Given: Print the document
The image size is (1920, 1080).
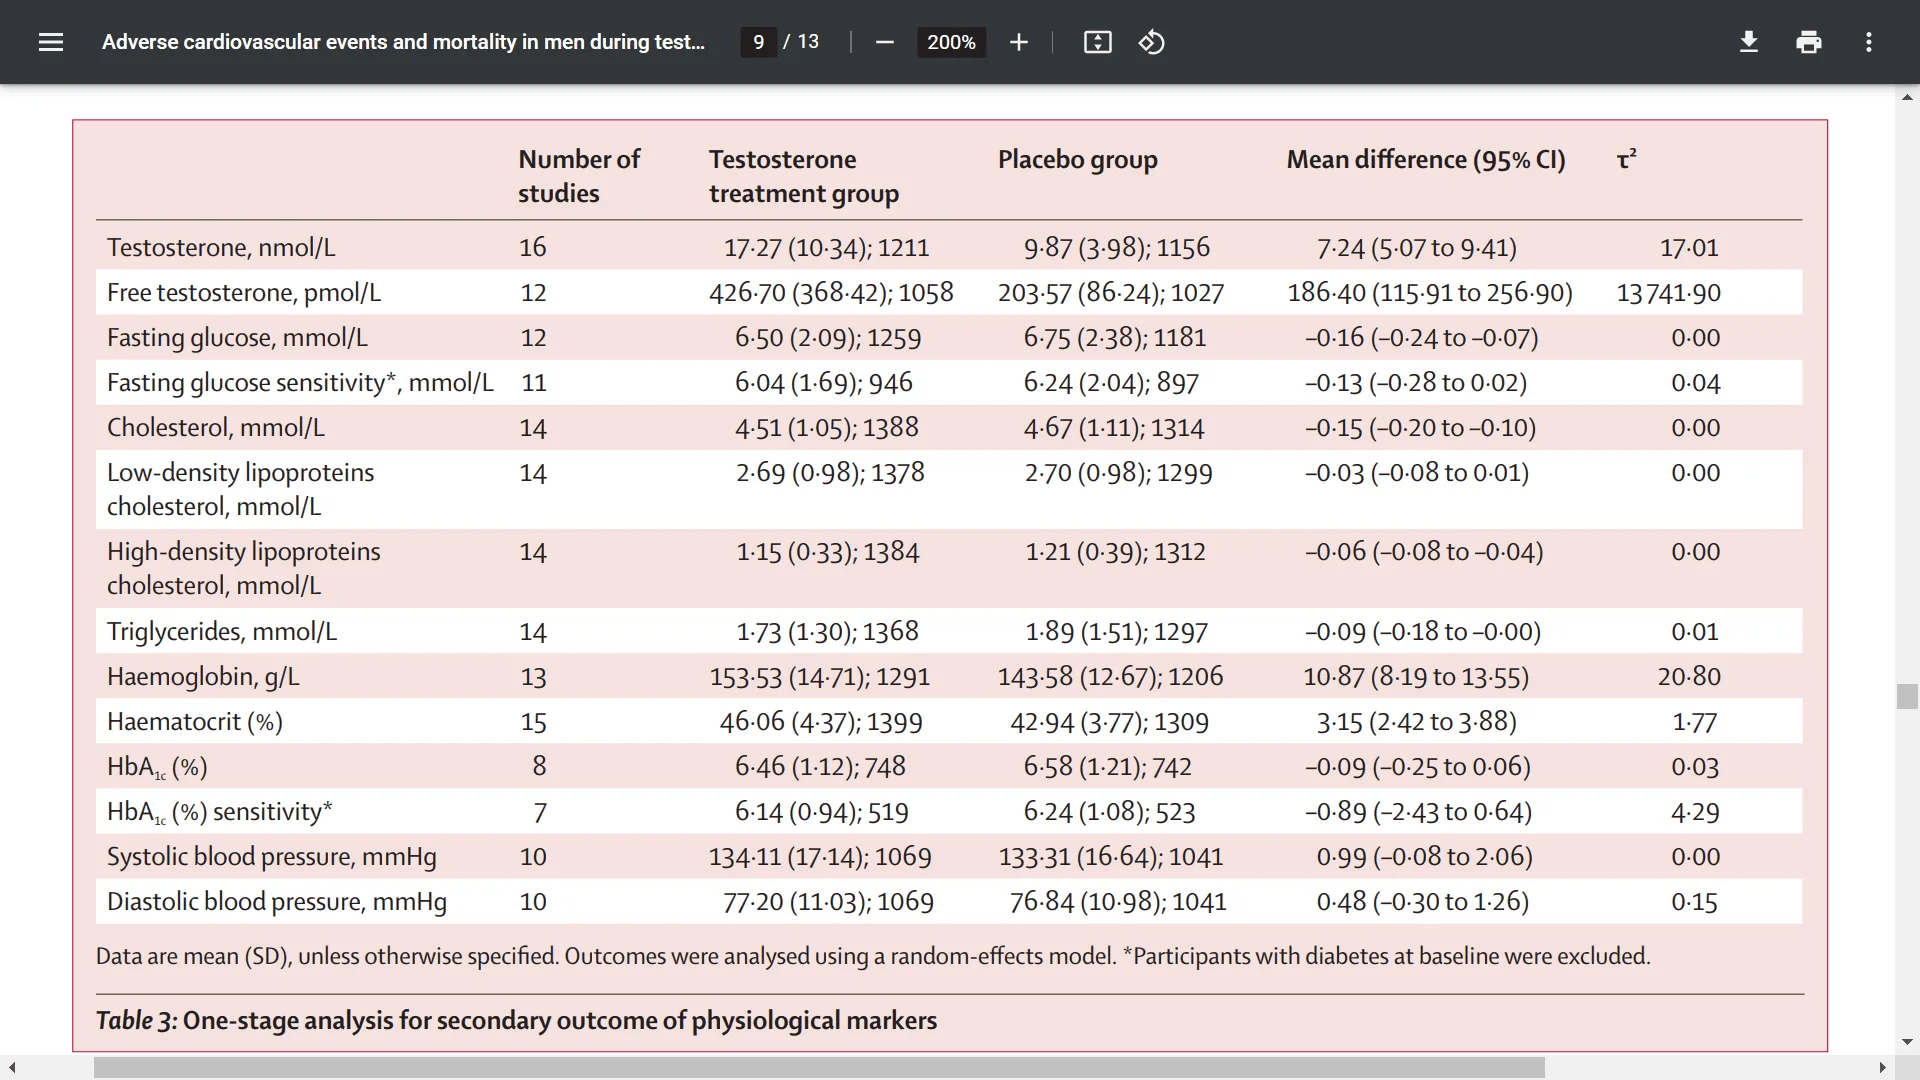Looking at the screenshot, I should pyautogui.click(x=1808, y=42).
